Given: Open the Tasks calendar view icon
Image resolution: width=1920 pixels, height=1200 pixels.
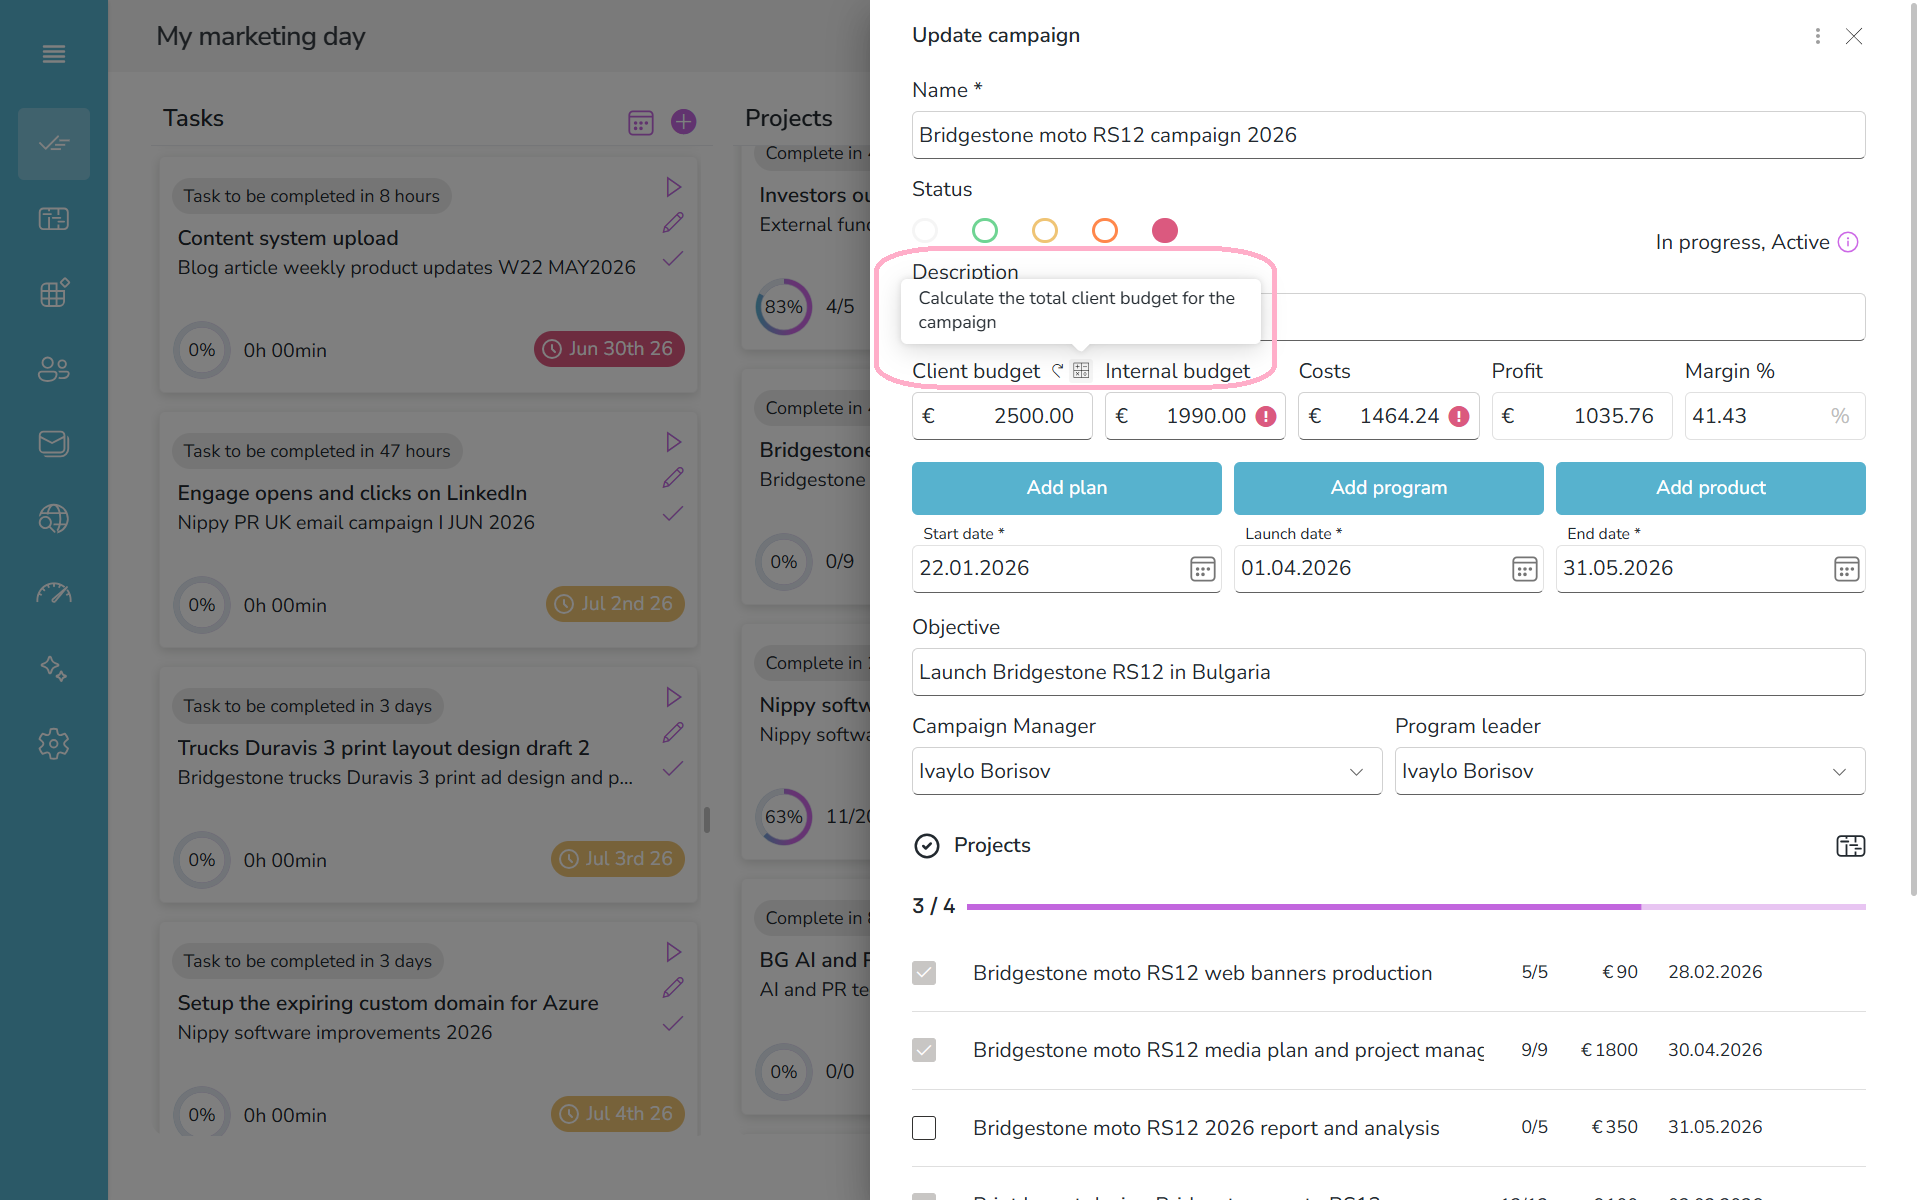Looking at the screenshot, I should pos(641,122).
